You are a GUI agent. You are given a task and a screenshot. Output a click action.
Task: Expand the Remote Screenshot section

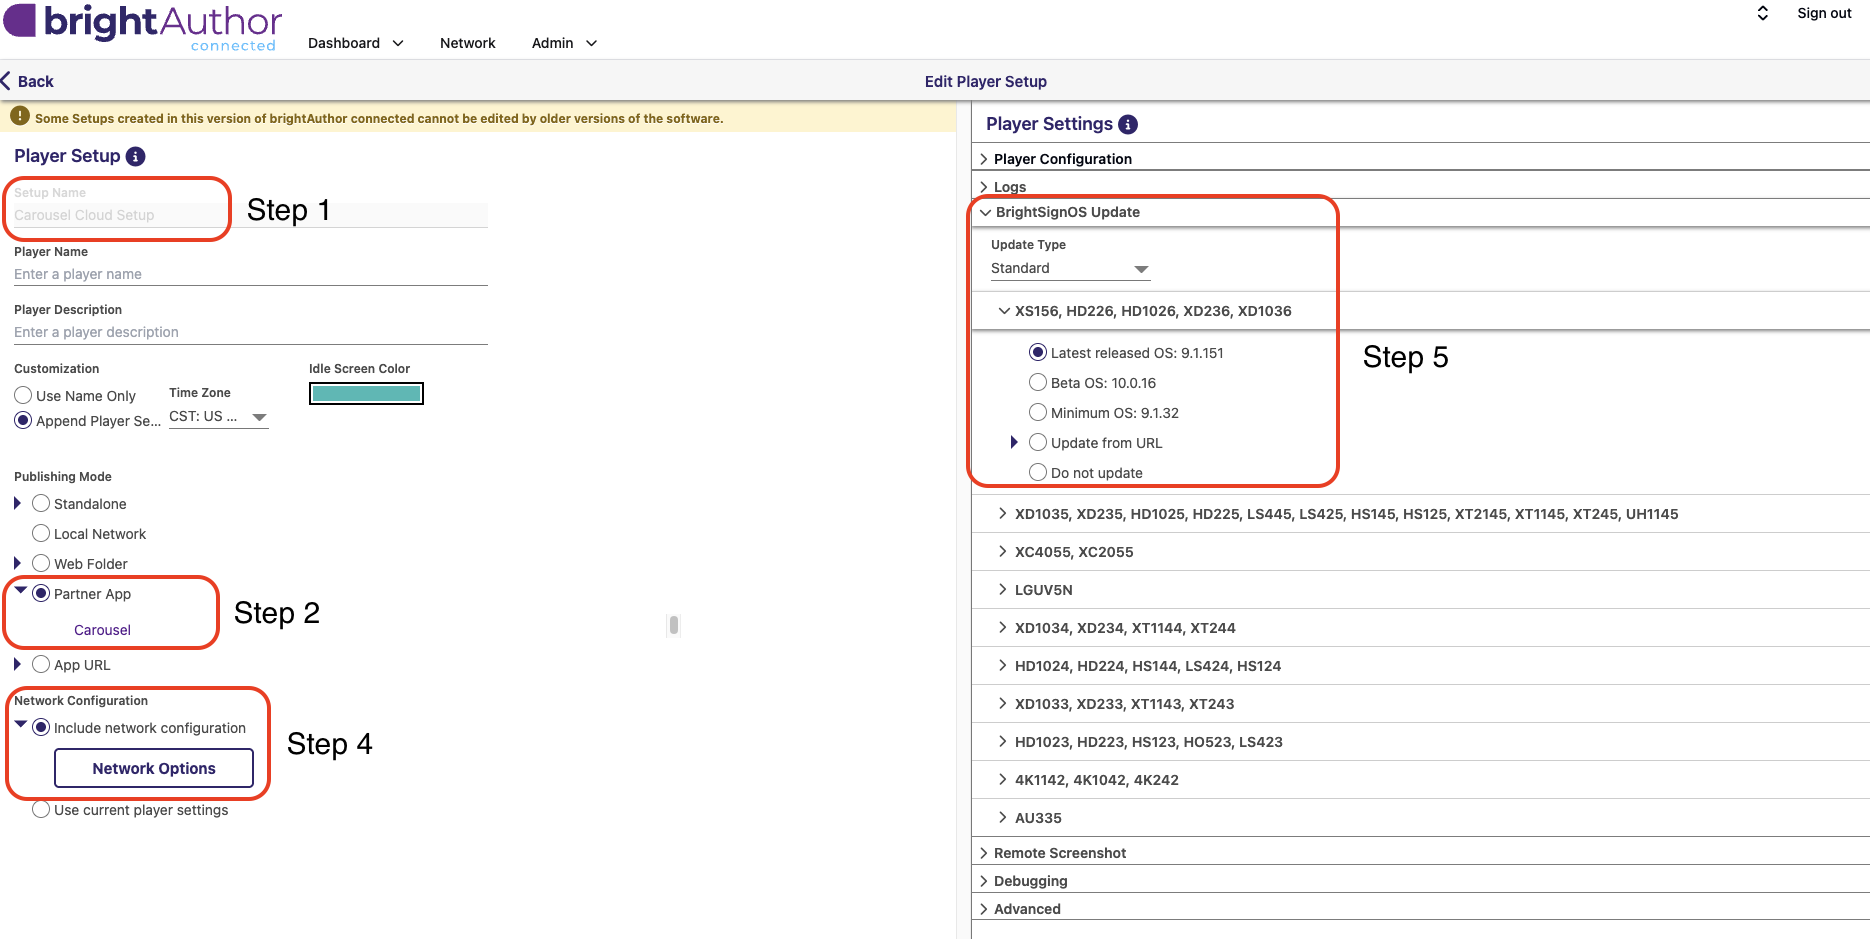1420,853
